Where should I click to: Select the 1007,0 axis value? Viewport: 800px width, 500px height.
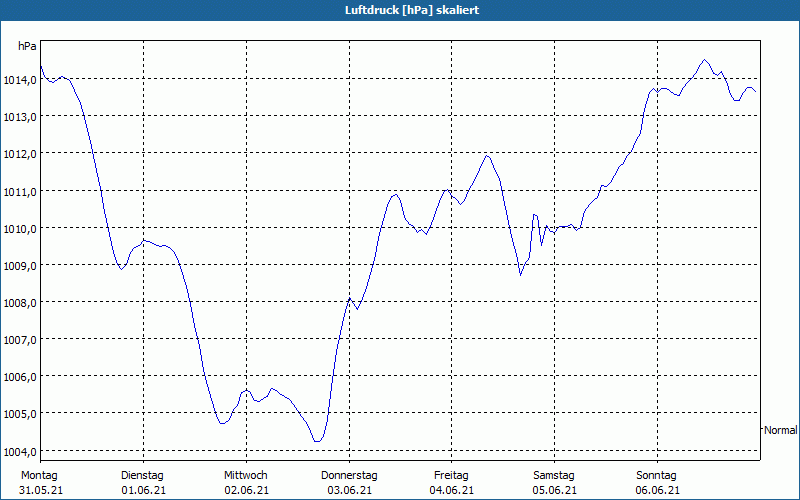tap(20, 340)
